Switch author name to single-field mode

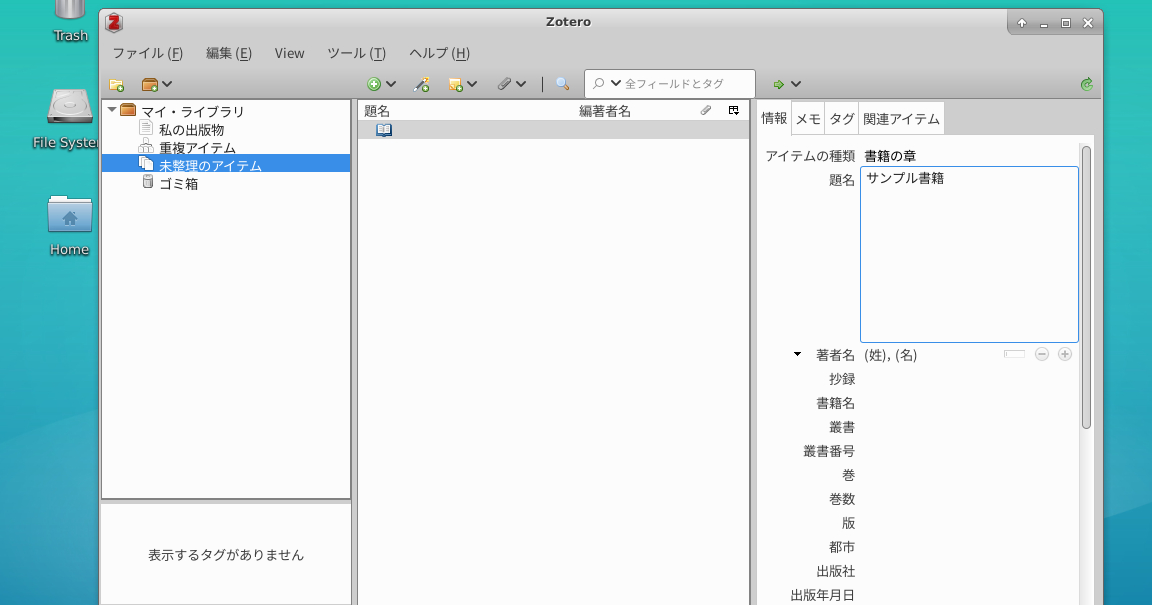[x=1013, y=354]
